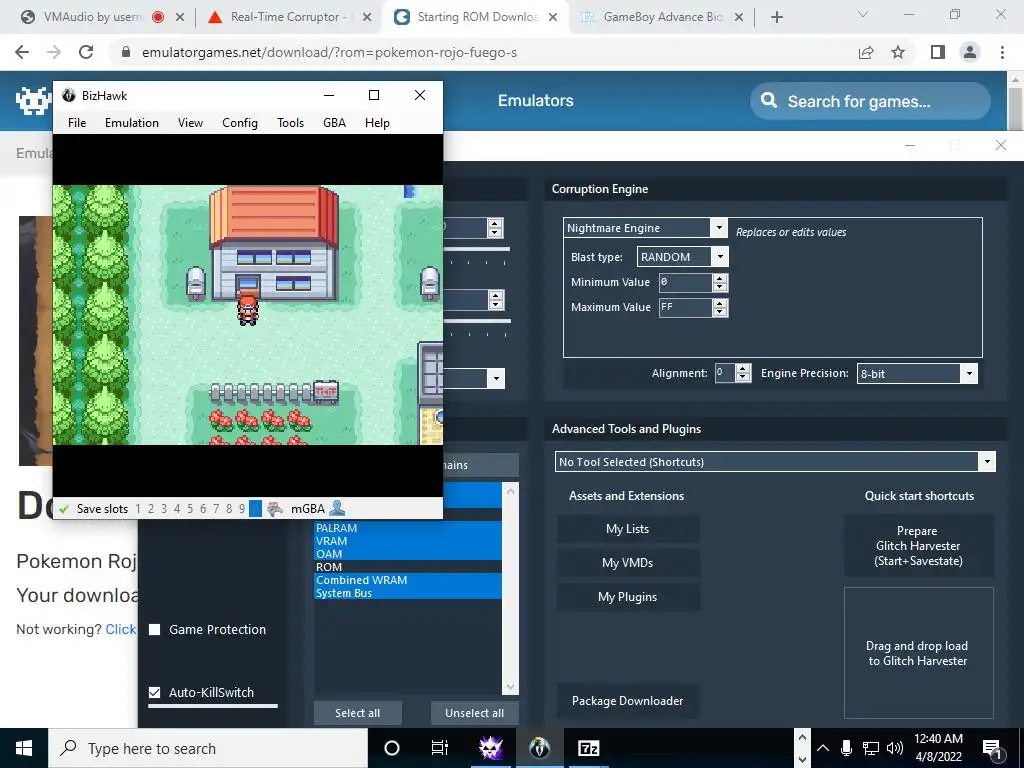Viewport: 1024px width, 768px height.
Task: Show hidden tray icons chevron
Action: tap(823, 748)
